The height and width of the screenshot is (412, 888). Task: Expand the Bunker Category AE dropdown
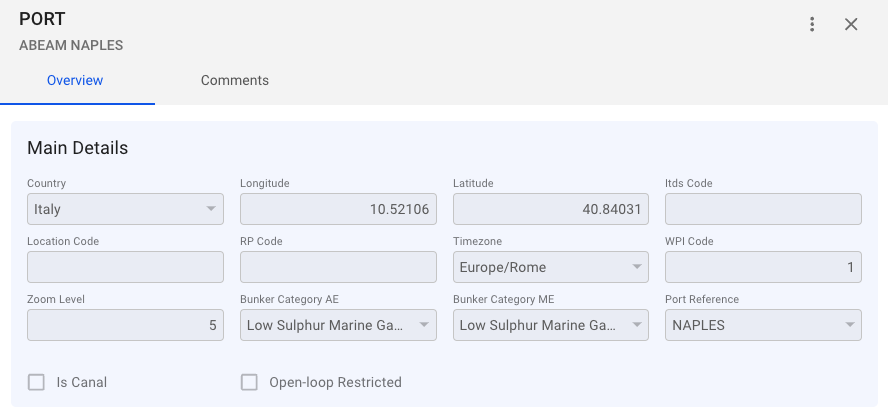pyautogui.click(x=328, y=325)
